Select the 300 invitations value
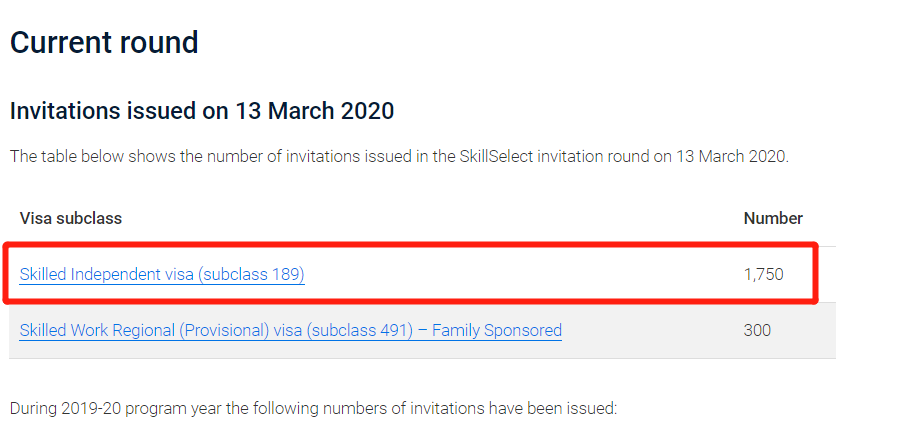 pyautogui.click(x=757, y=330)
